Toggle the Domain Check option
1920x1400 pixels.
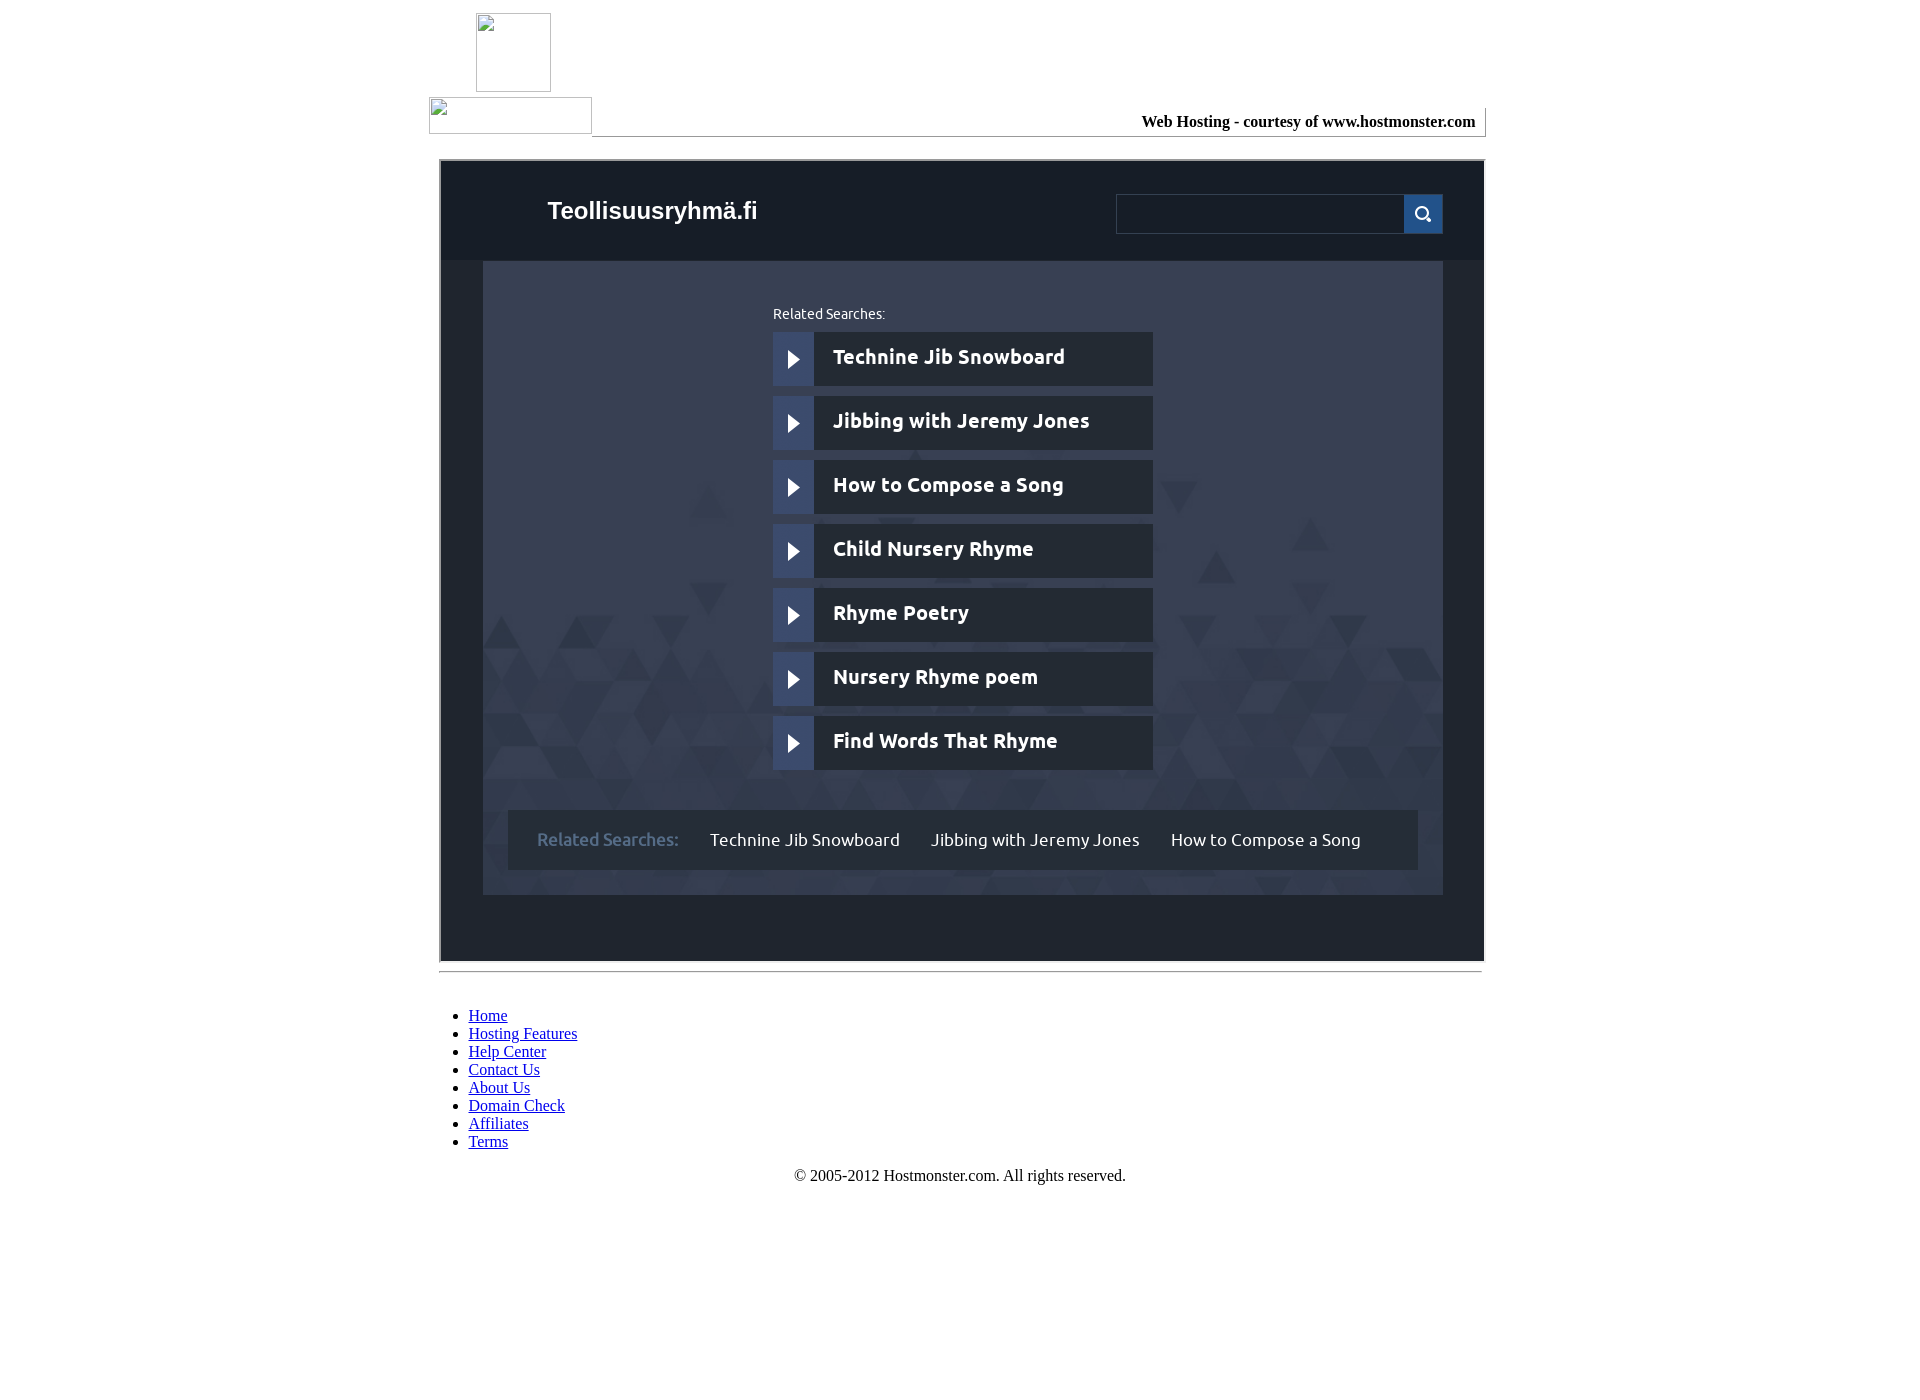tap(516, 1105)
